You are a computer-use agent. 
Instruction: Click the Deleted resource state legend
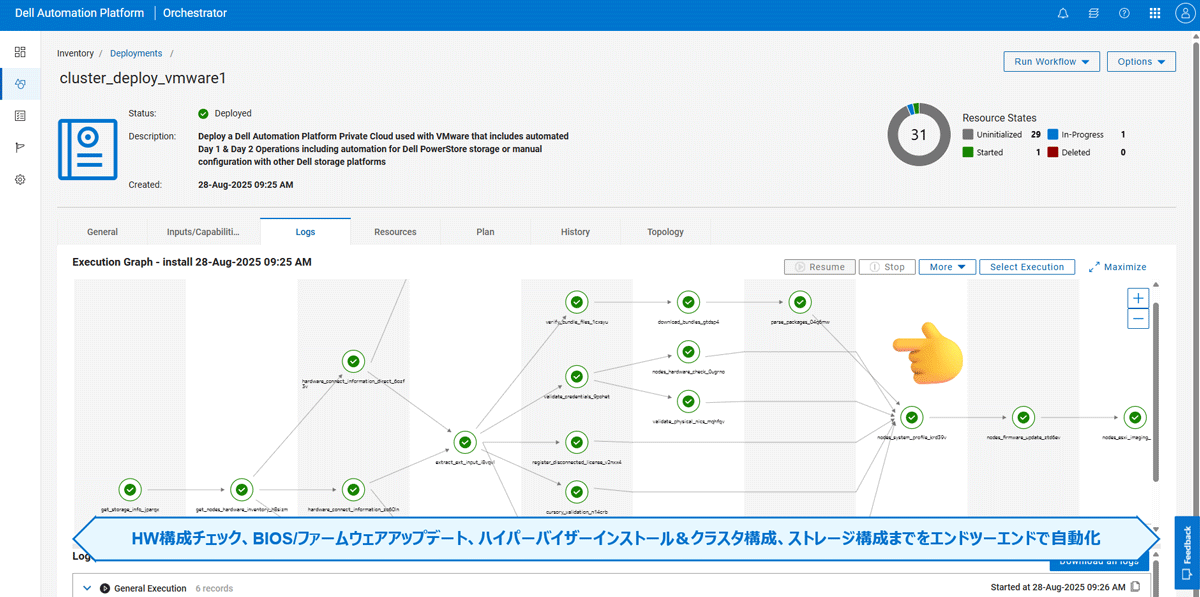(x=1086, y=153)
